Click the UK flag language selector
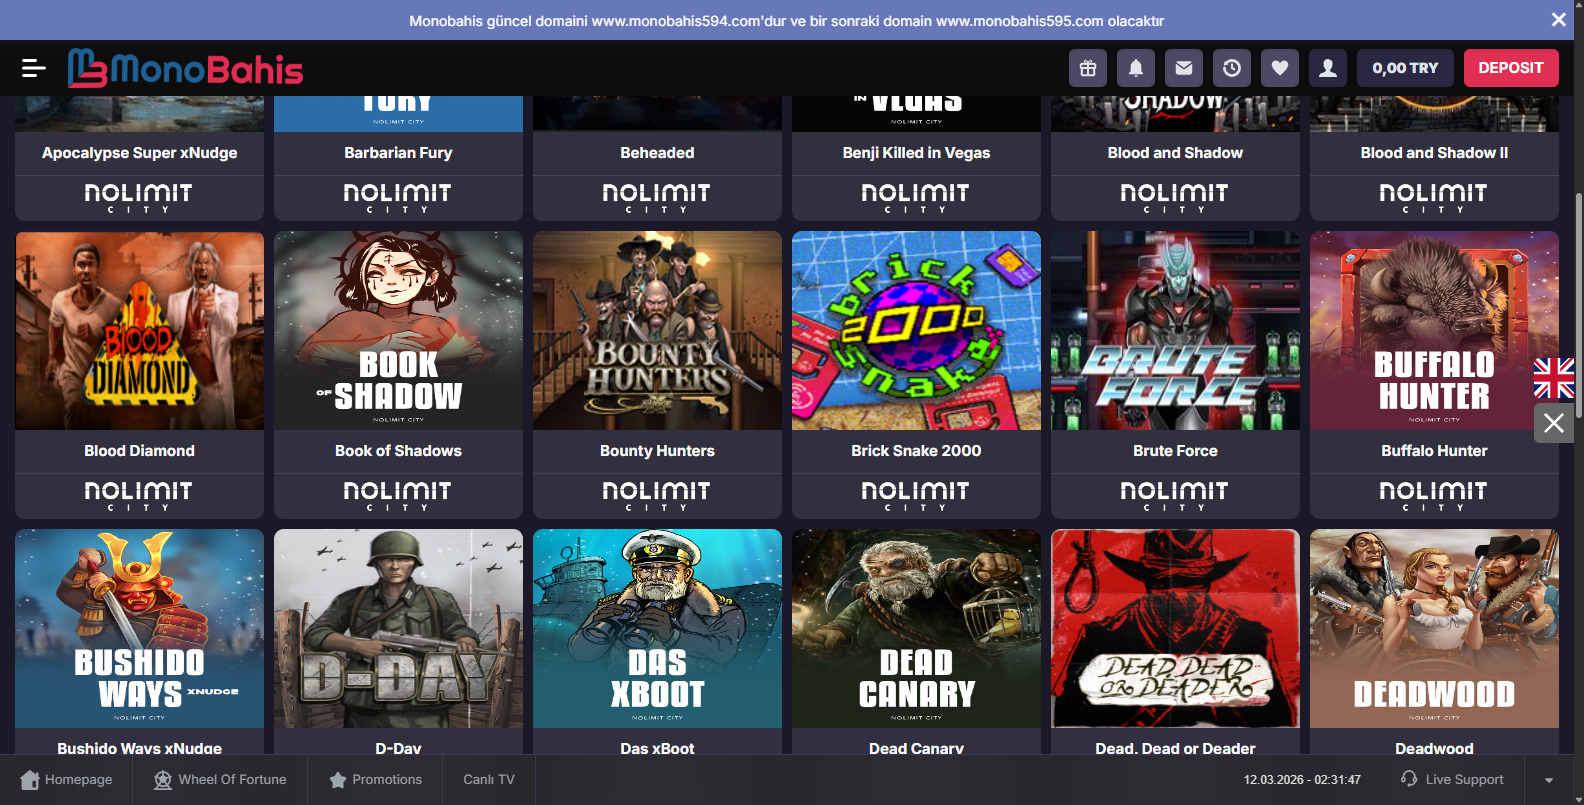This screenshot has width=1584, height=805. [1554, 379]
